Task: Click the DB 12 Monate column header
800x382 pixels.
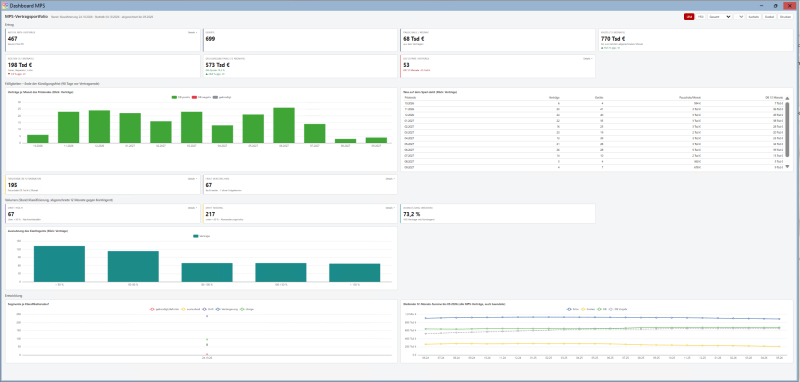Action: 773,96
